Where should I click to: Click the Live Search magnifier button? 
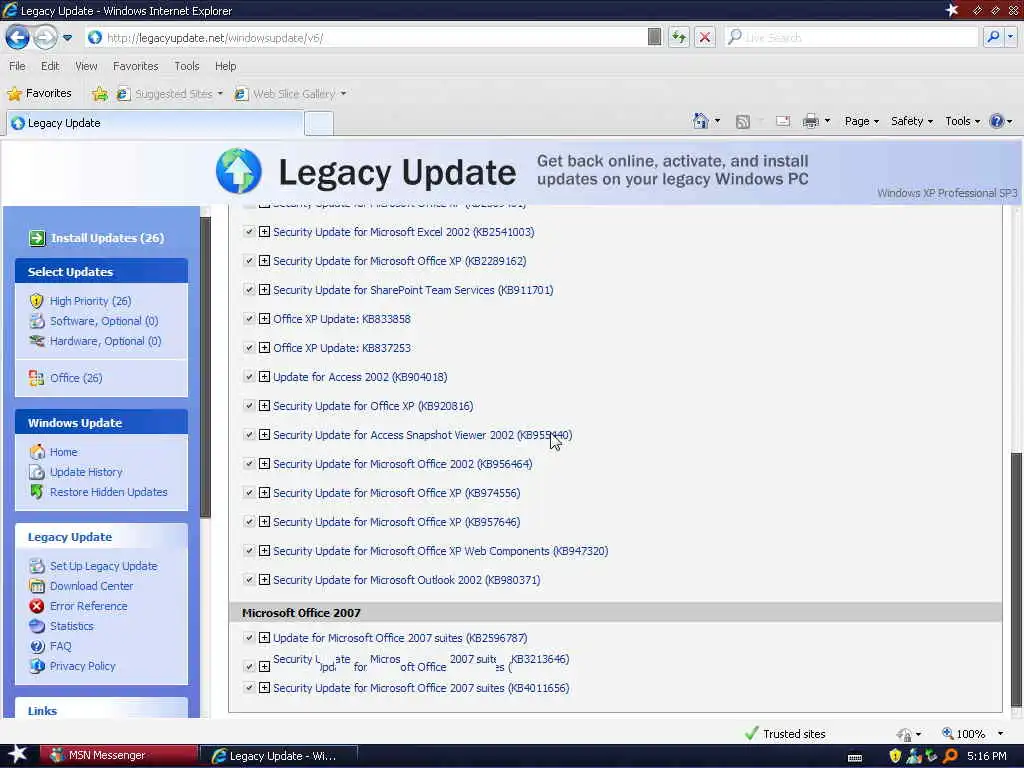coord(993,37)
